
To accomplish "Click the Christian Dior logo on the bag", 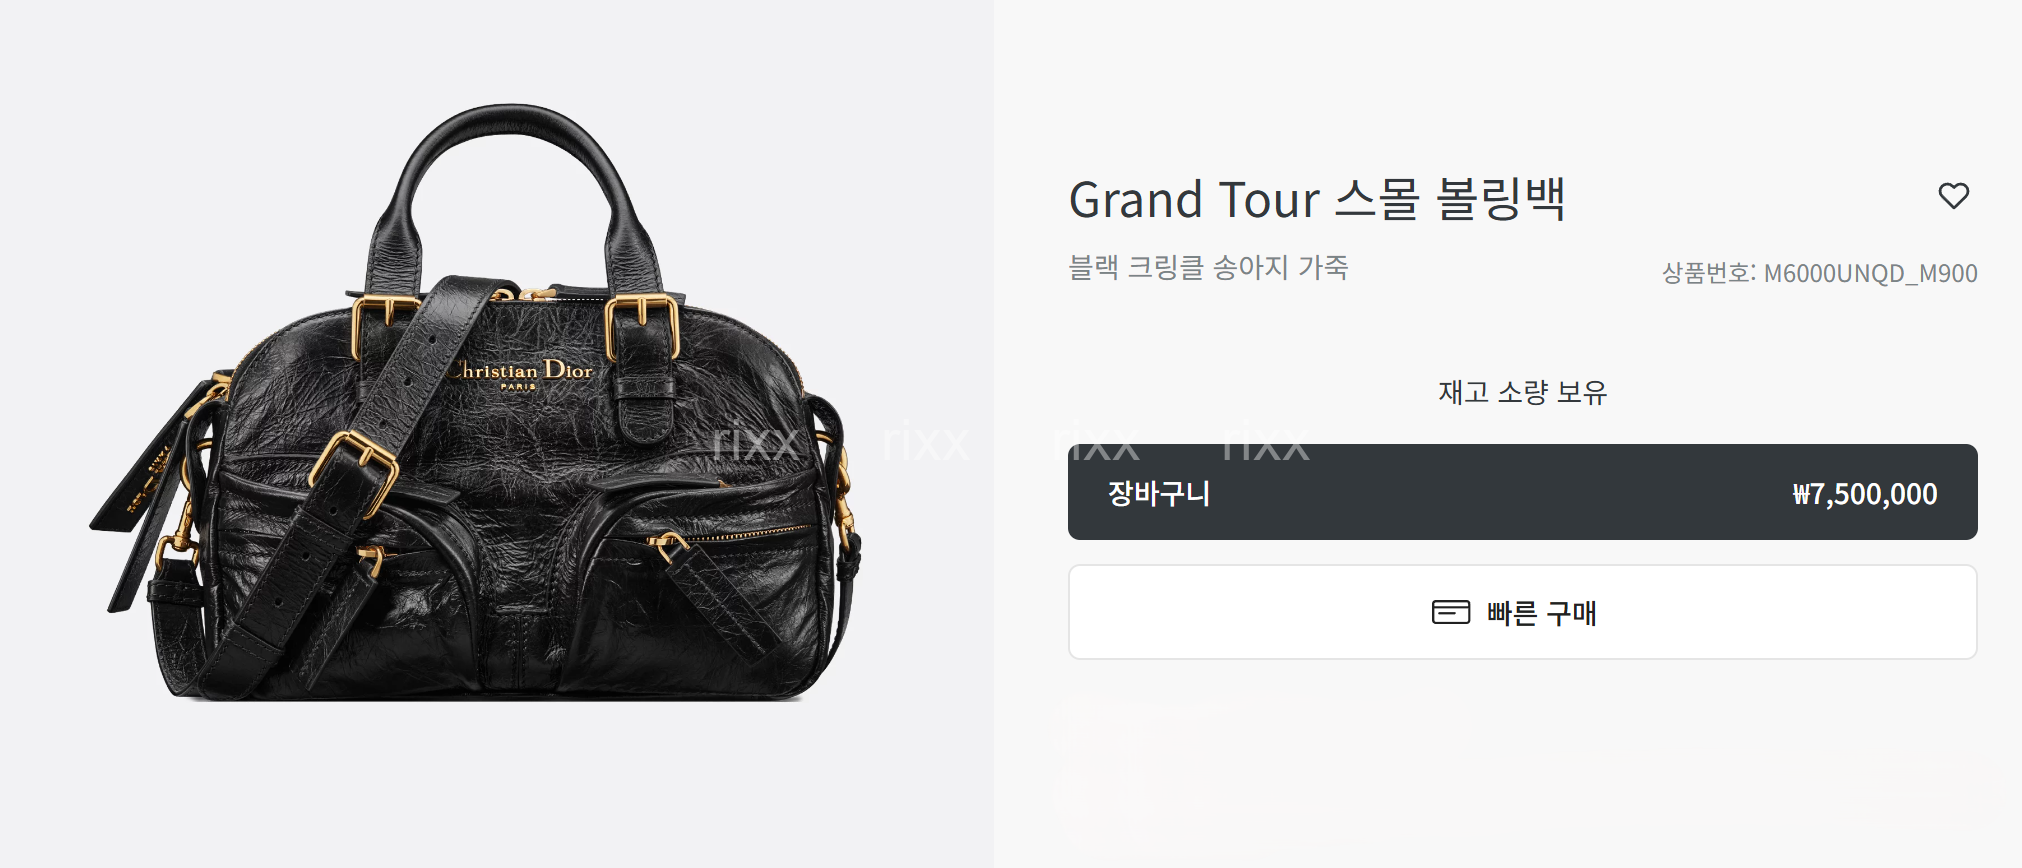I will pyautogui.click(x=520, y=372).
